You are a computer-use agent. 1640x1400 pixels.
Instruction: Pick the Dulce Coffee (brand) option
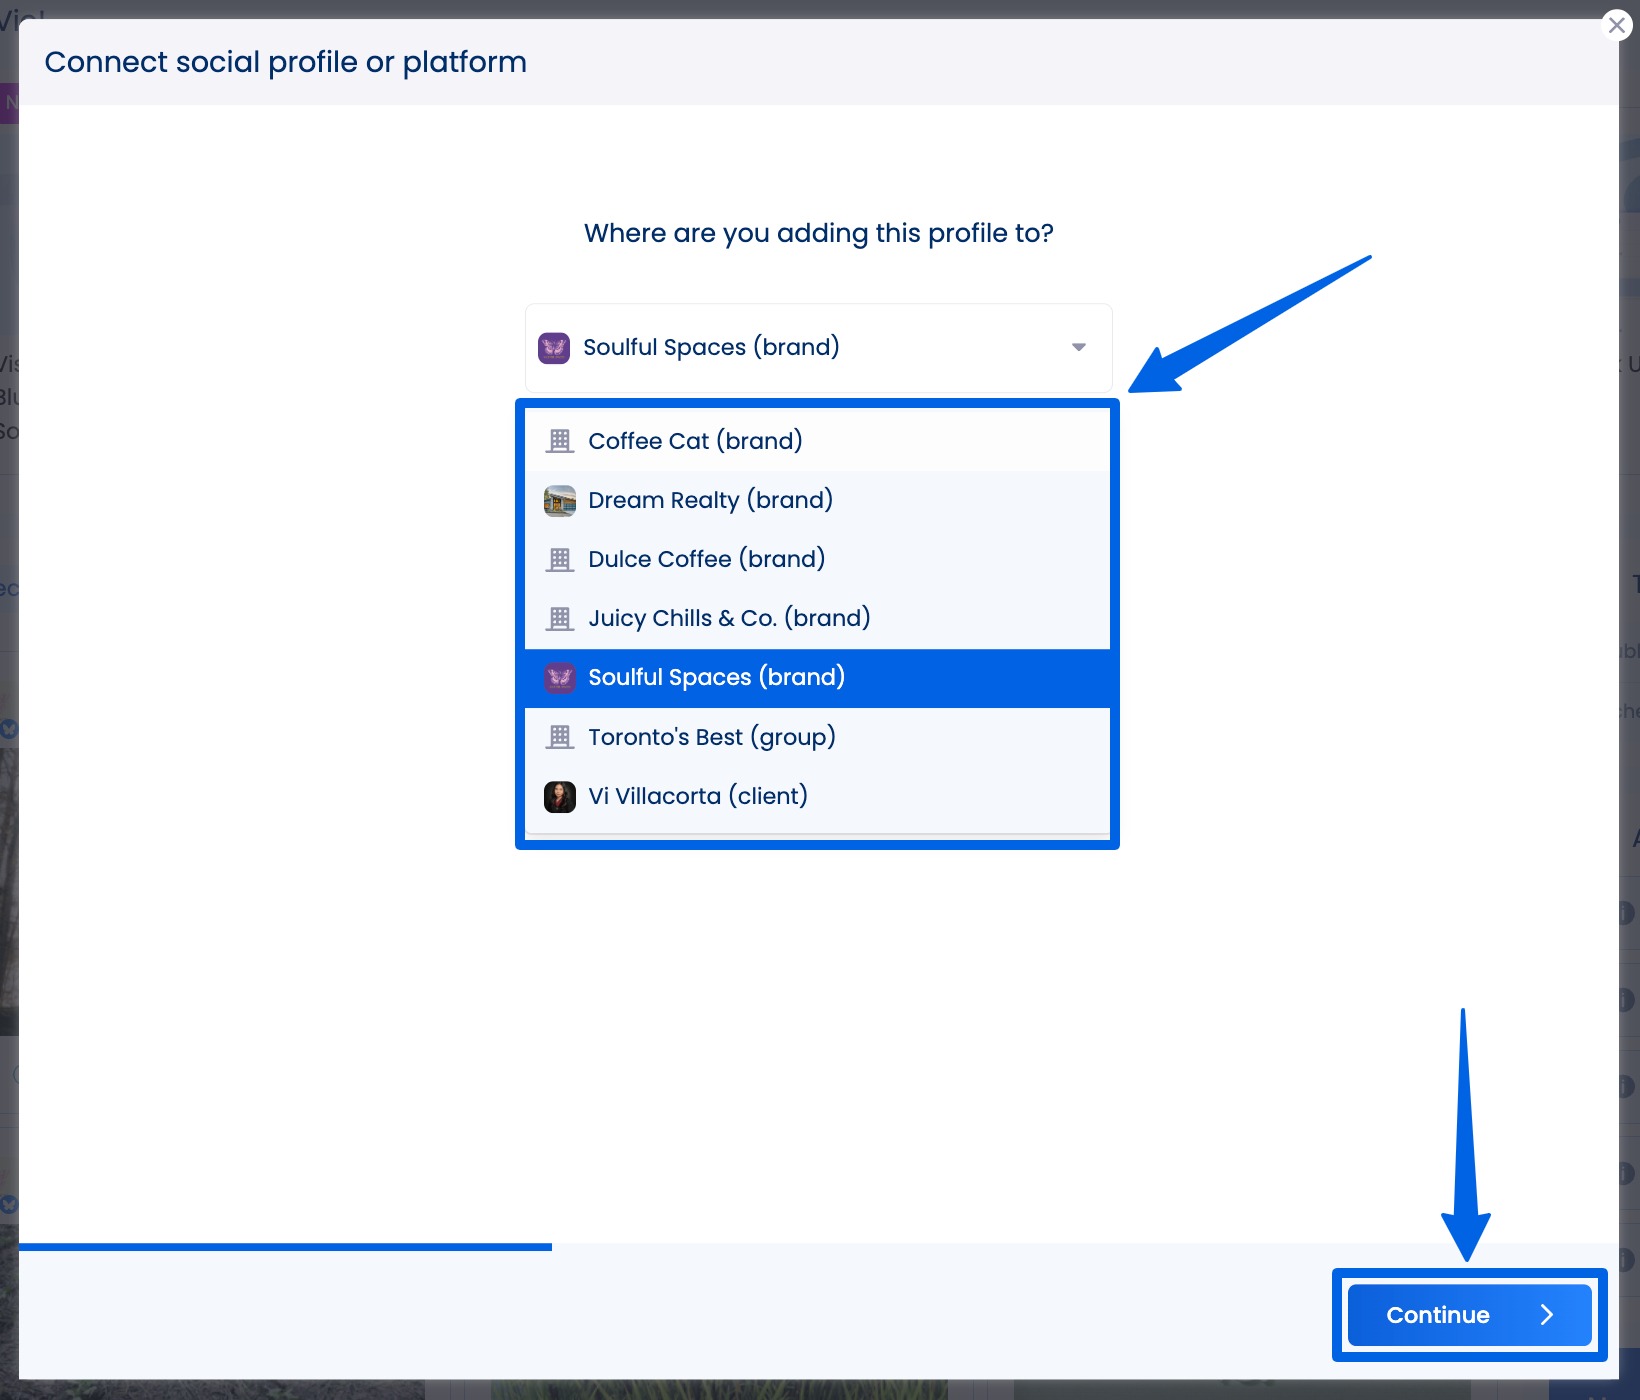pos(706,559)
